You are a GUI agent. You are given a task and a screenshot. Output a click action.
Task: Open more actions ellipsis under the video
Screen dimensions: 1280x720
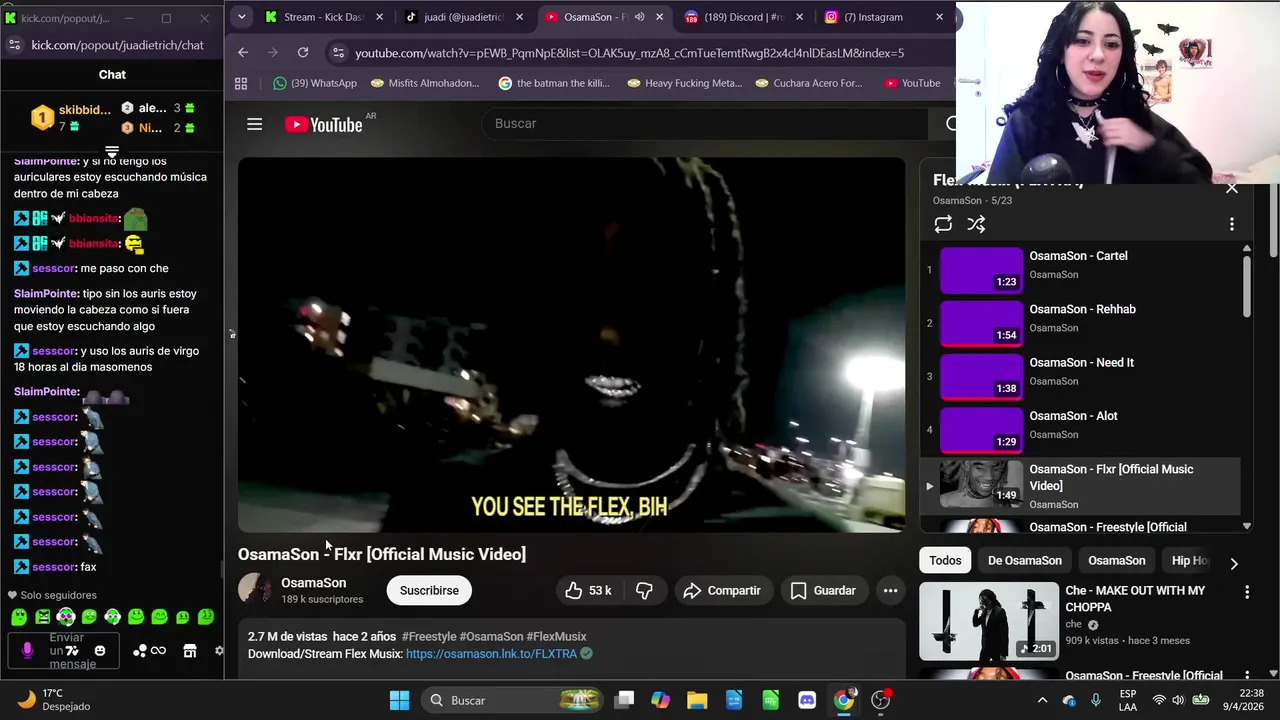point(890,591)
